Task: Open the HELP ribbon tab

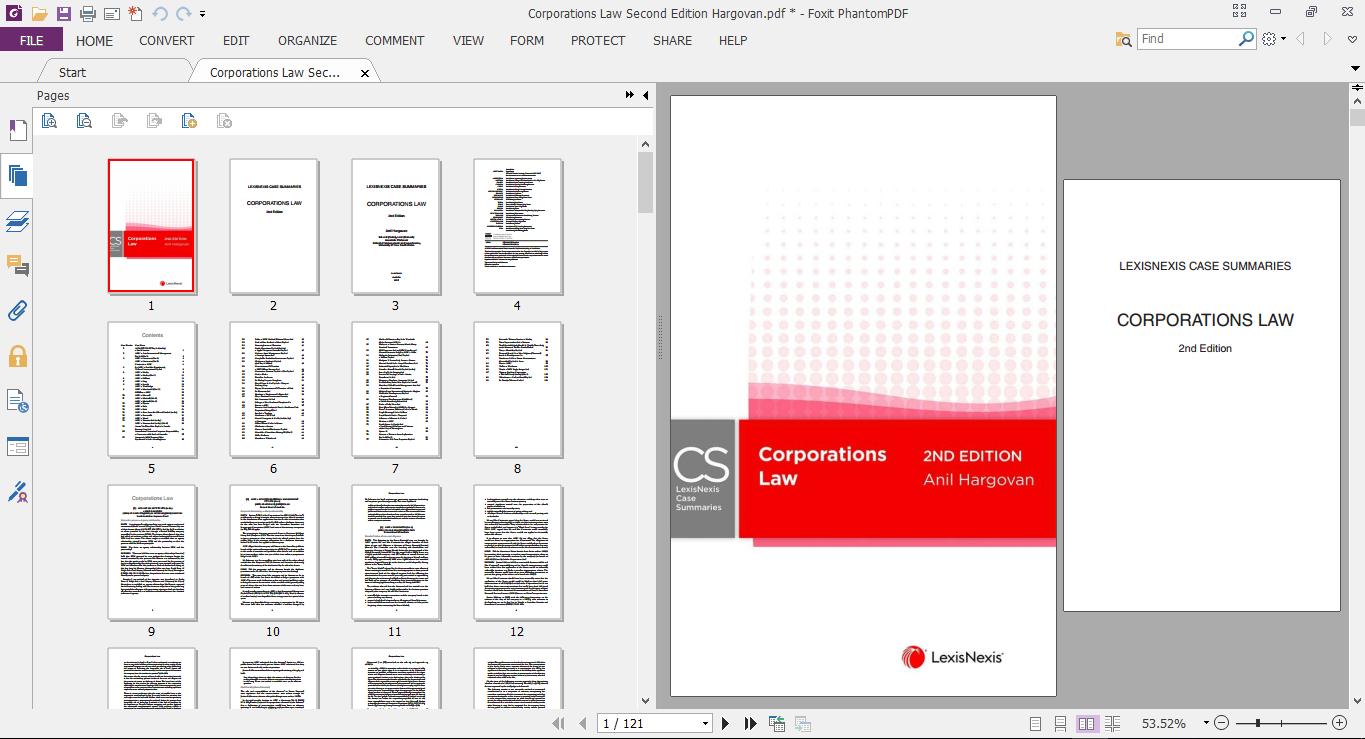Action: [x=733, y=41]
